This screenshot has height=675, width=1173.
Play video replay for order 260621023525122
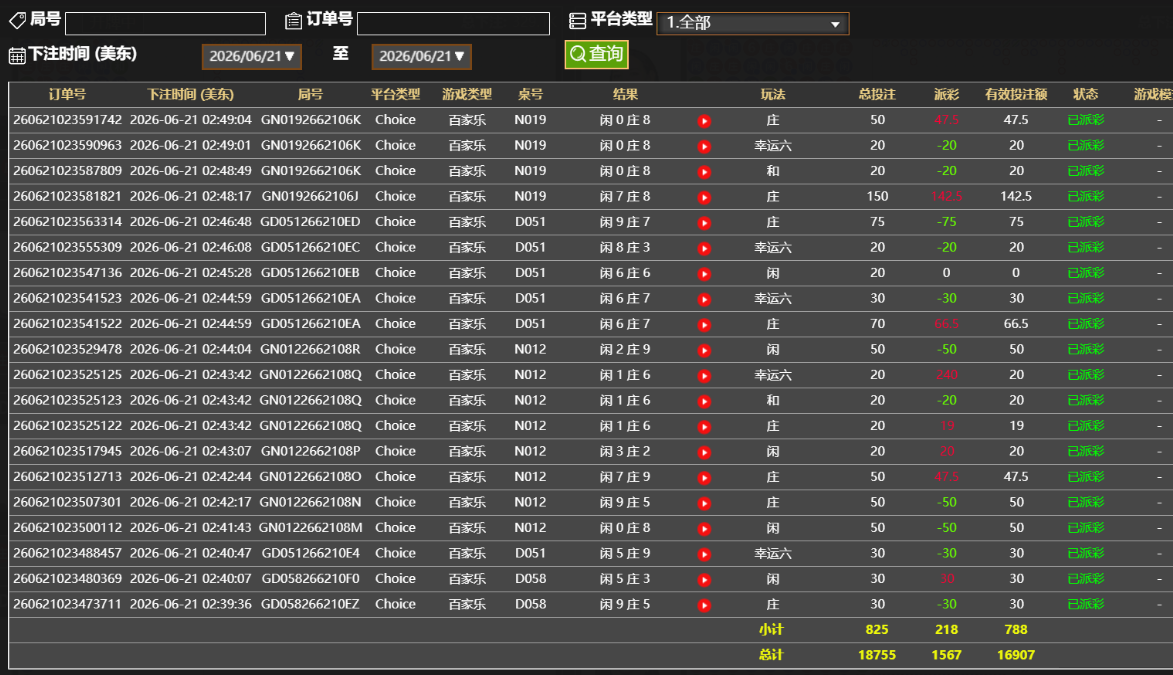(x=704, y=427)
